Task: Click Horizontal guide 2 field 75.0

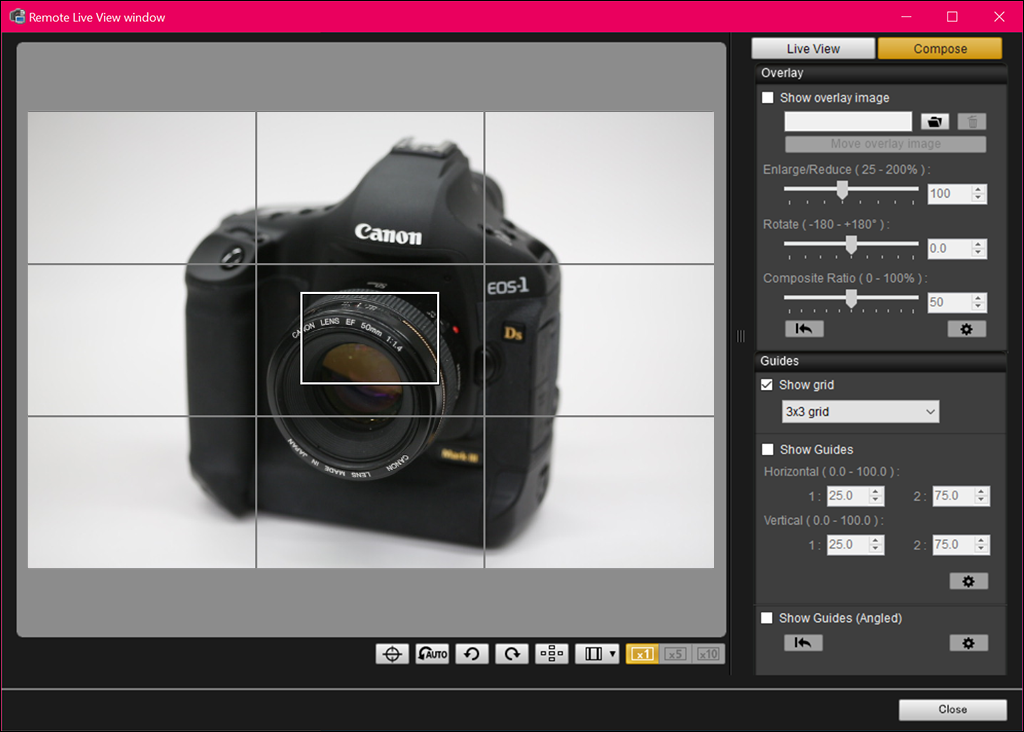Action: 953,496
